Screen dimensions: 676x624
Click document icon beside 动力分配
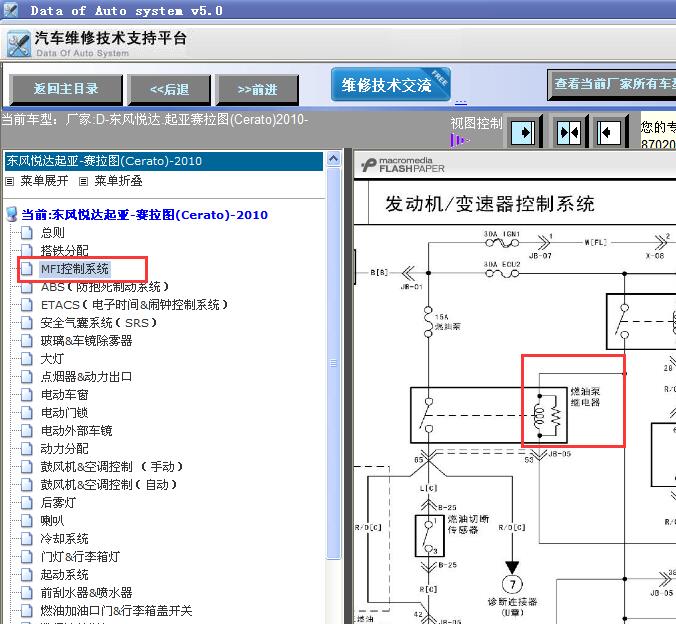[x=27, y=448]
